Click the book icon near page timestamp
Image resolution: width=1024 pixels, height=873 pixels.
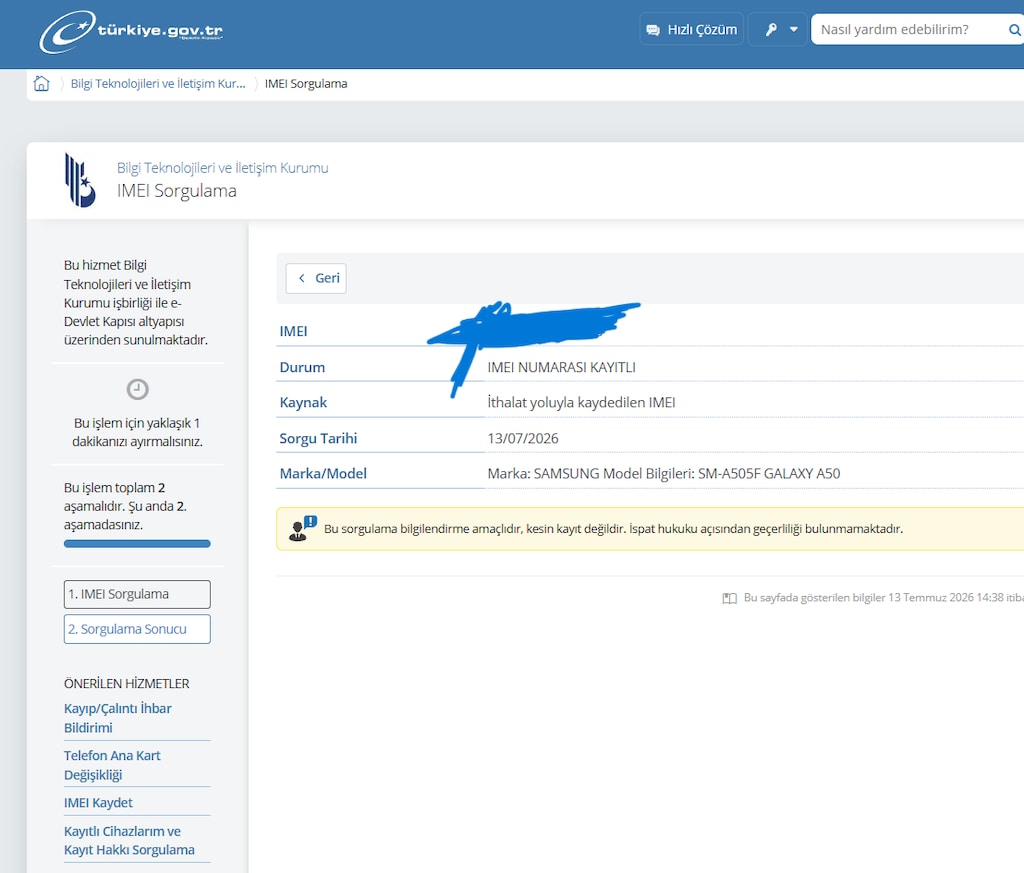coord(729,598)
